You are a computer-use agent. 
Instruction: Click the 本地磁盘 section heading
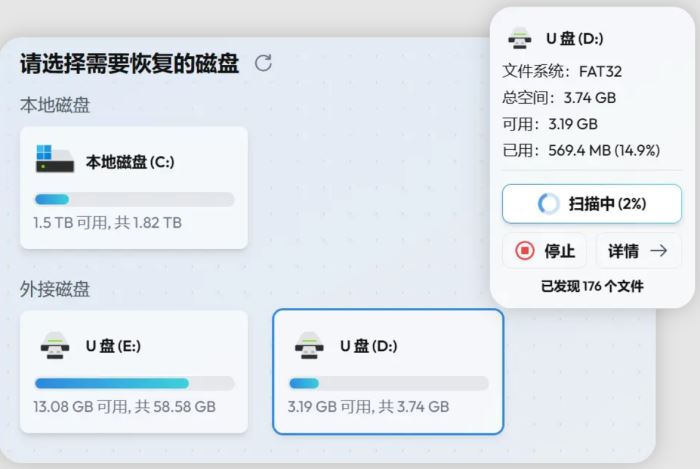click(55, 105)
